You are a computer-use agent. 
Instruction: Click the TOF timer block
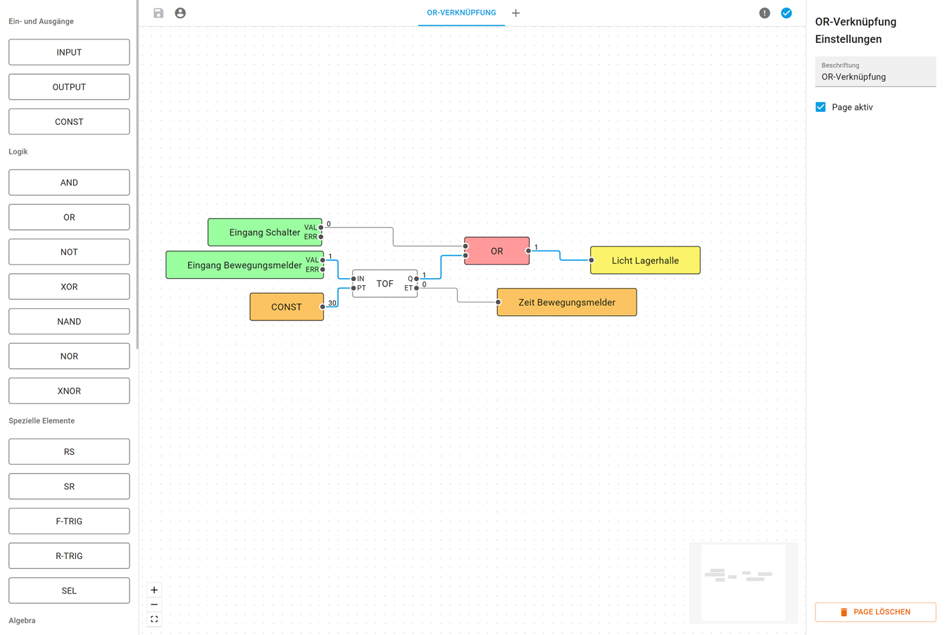tap(385, 283)
